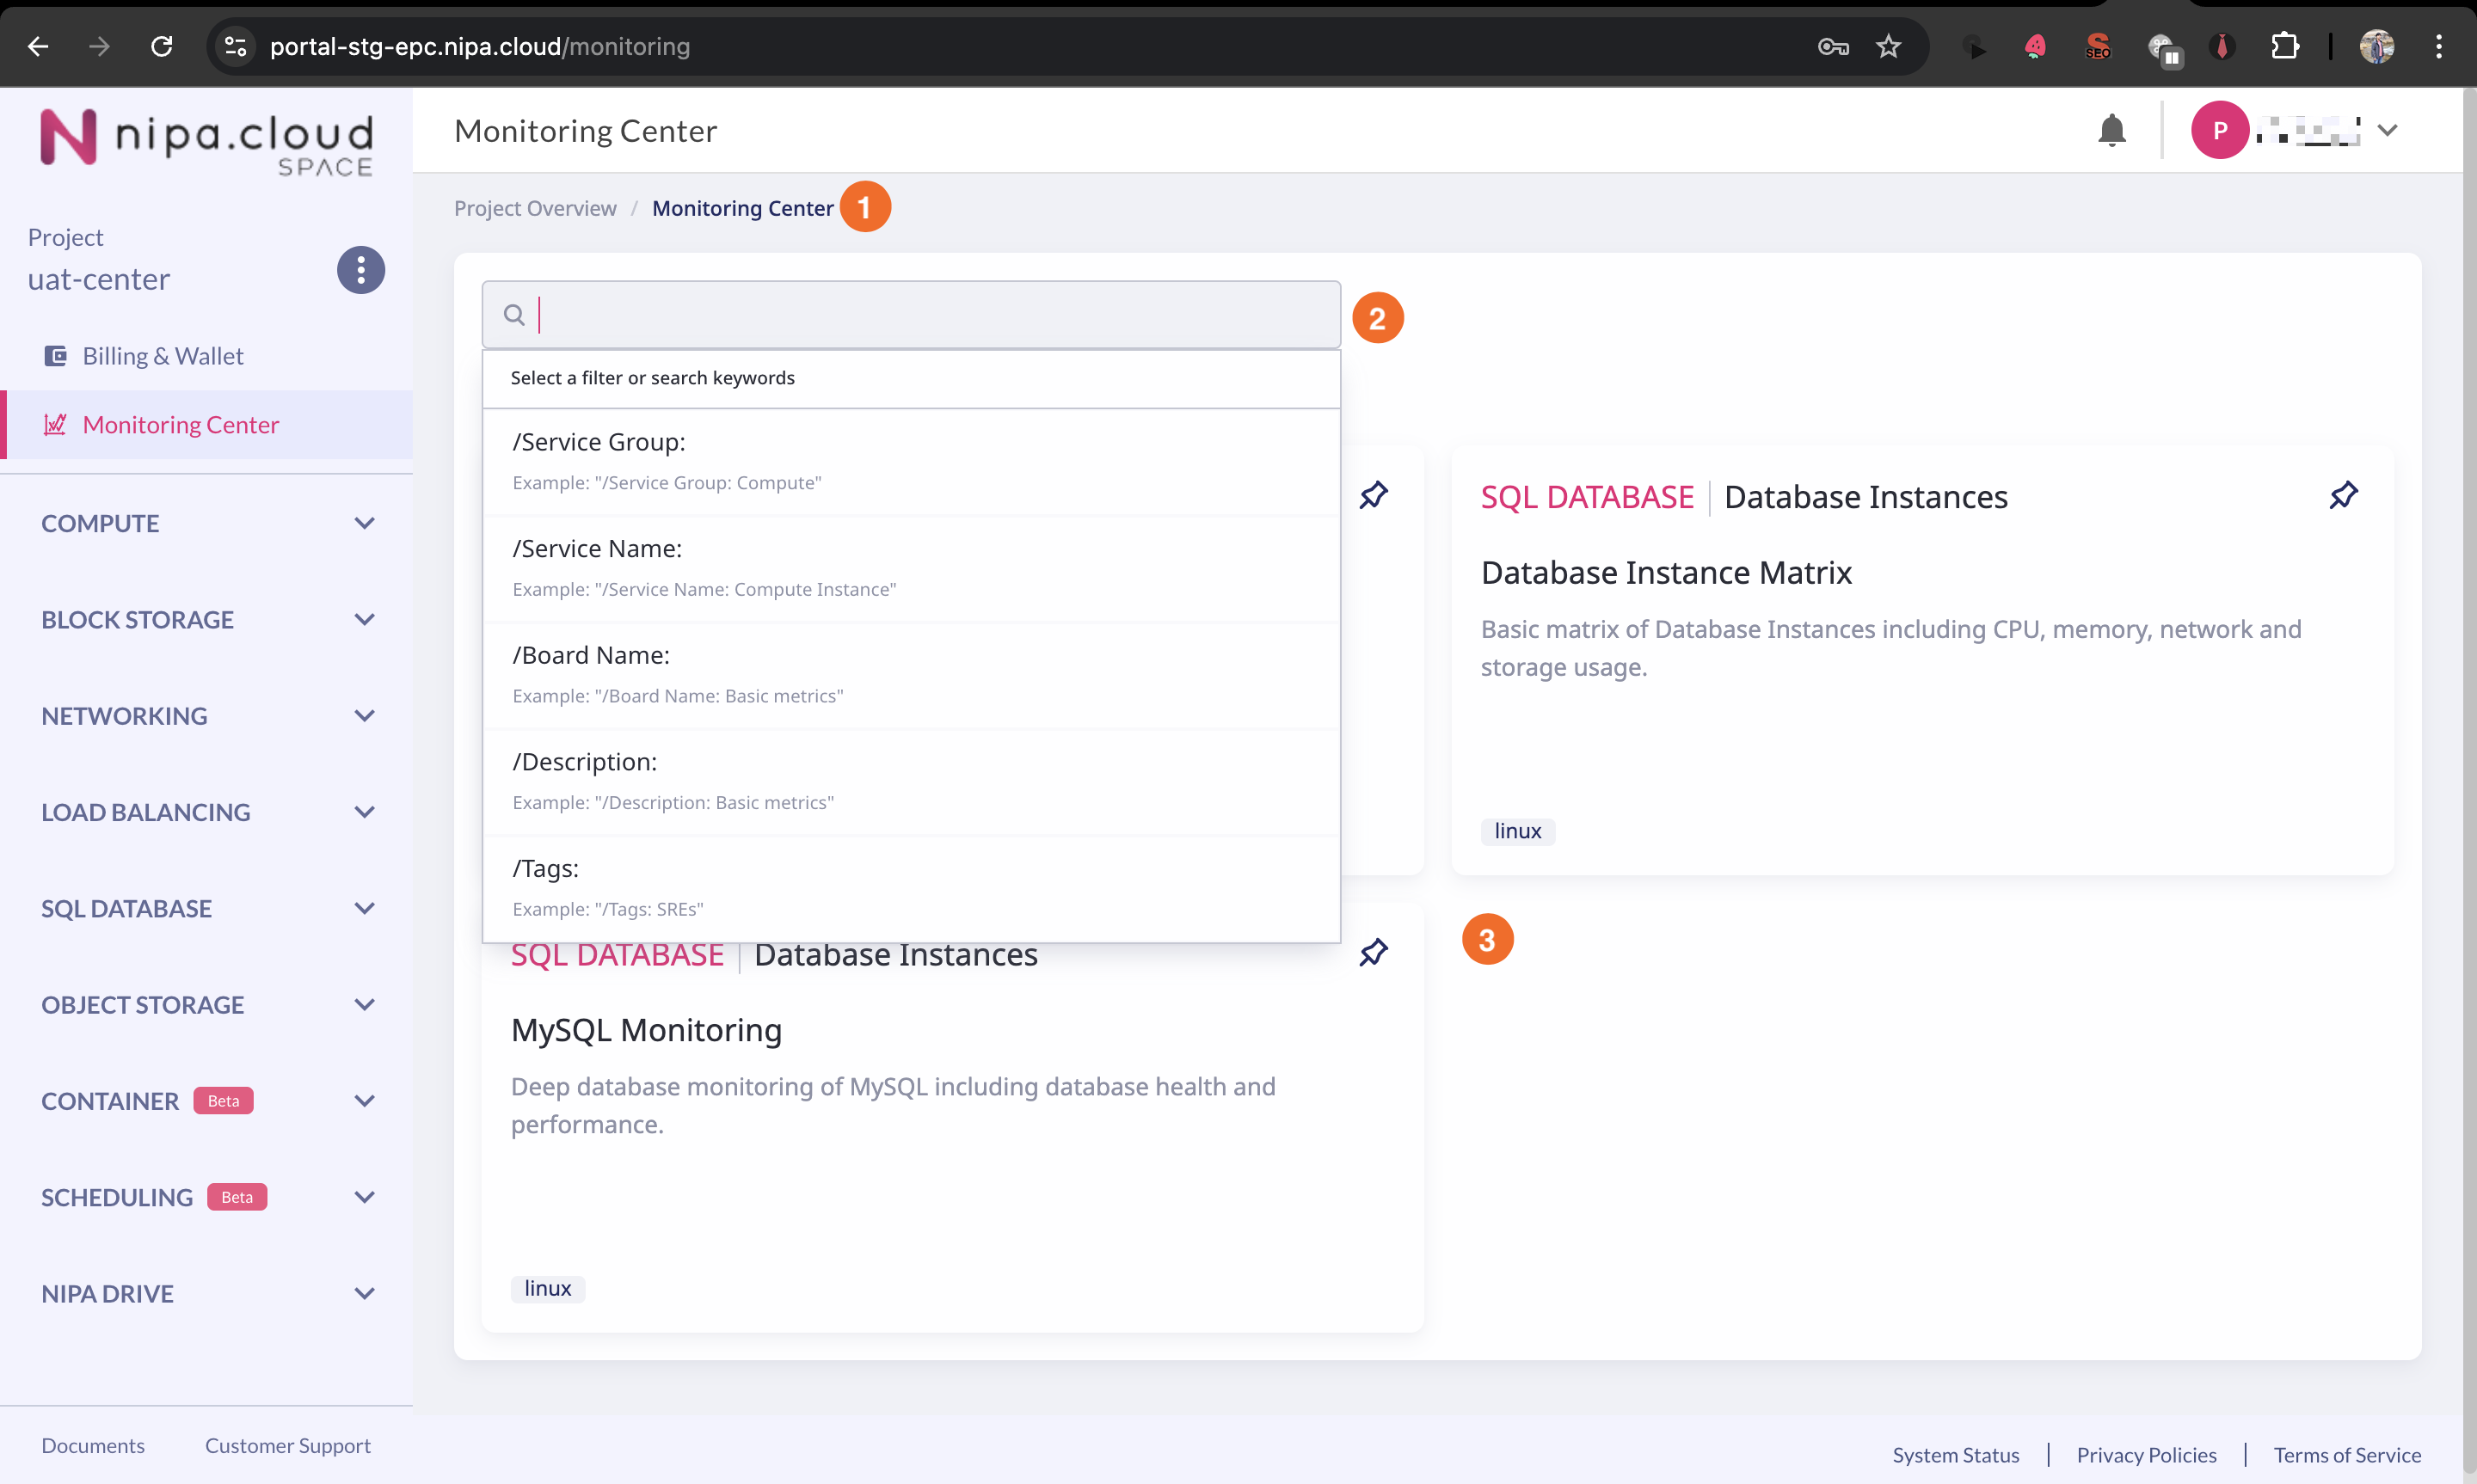Expand the NETWORKING section chevron
This screenshot has width=2477, height=1484.
(364, 716)
